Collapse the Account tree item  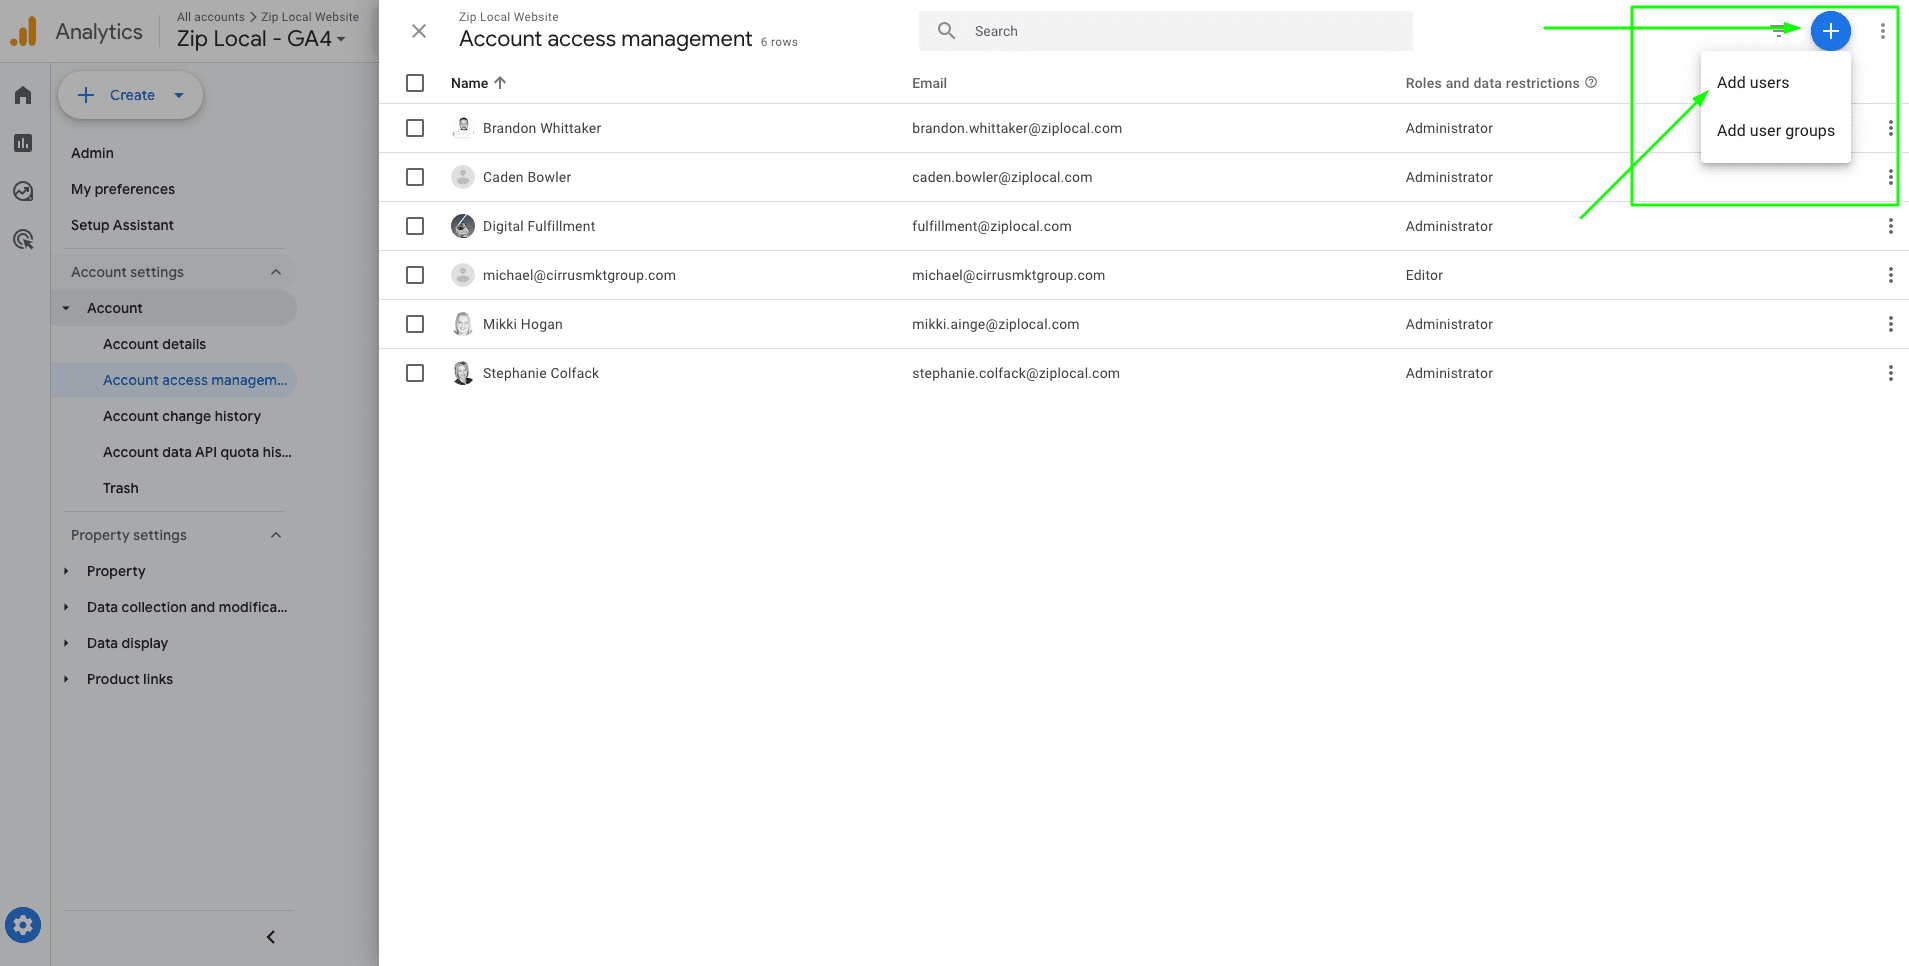[x=66, y=308]
